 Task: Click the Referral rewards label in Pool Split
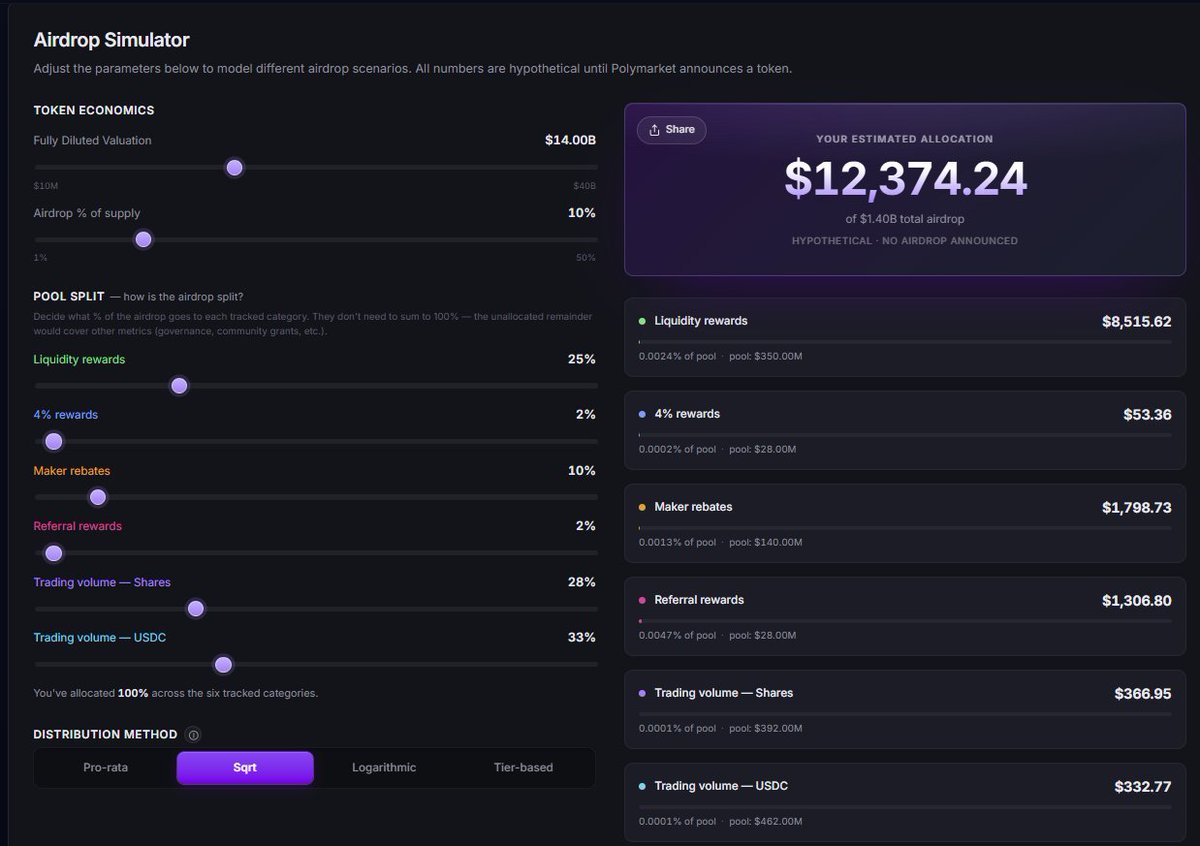pyautogui.click(x=77, y=526)
